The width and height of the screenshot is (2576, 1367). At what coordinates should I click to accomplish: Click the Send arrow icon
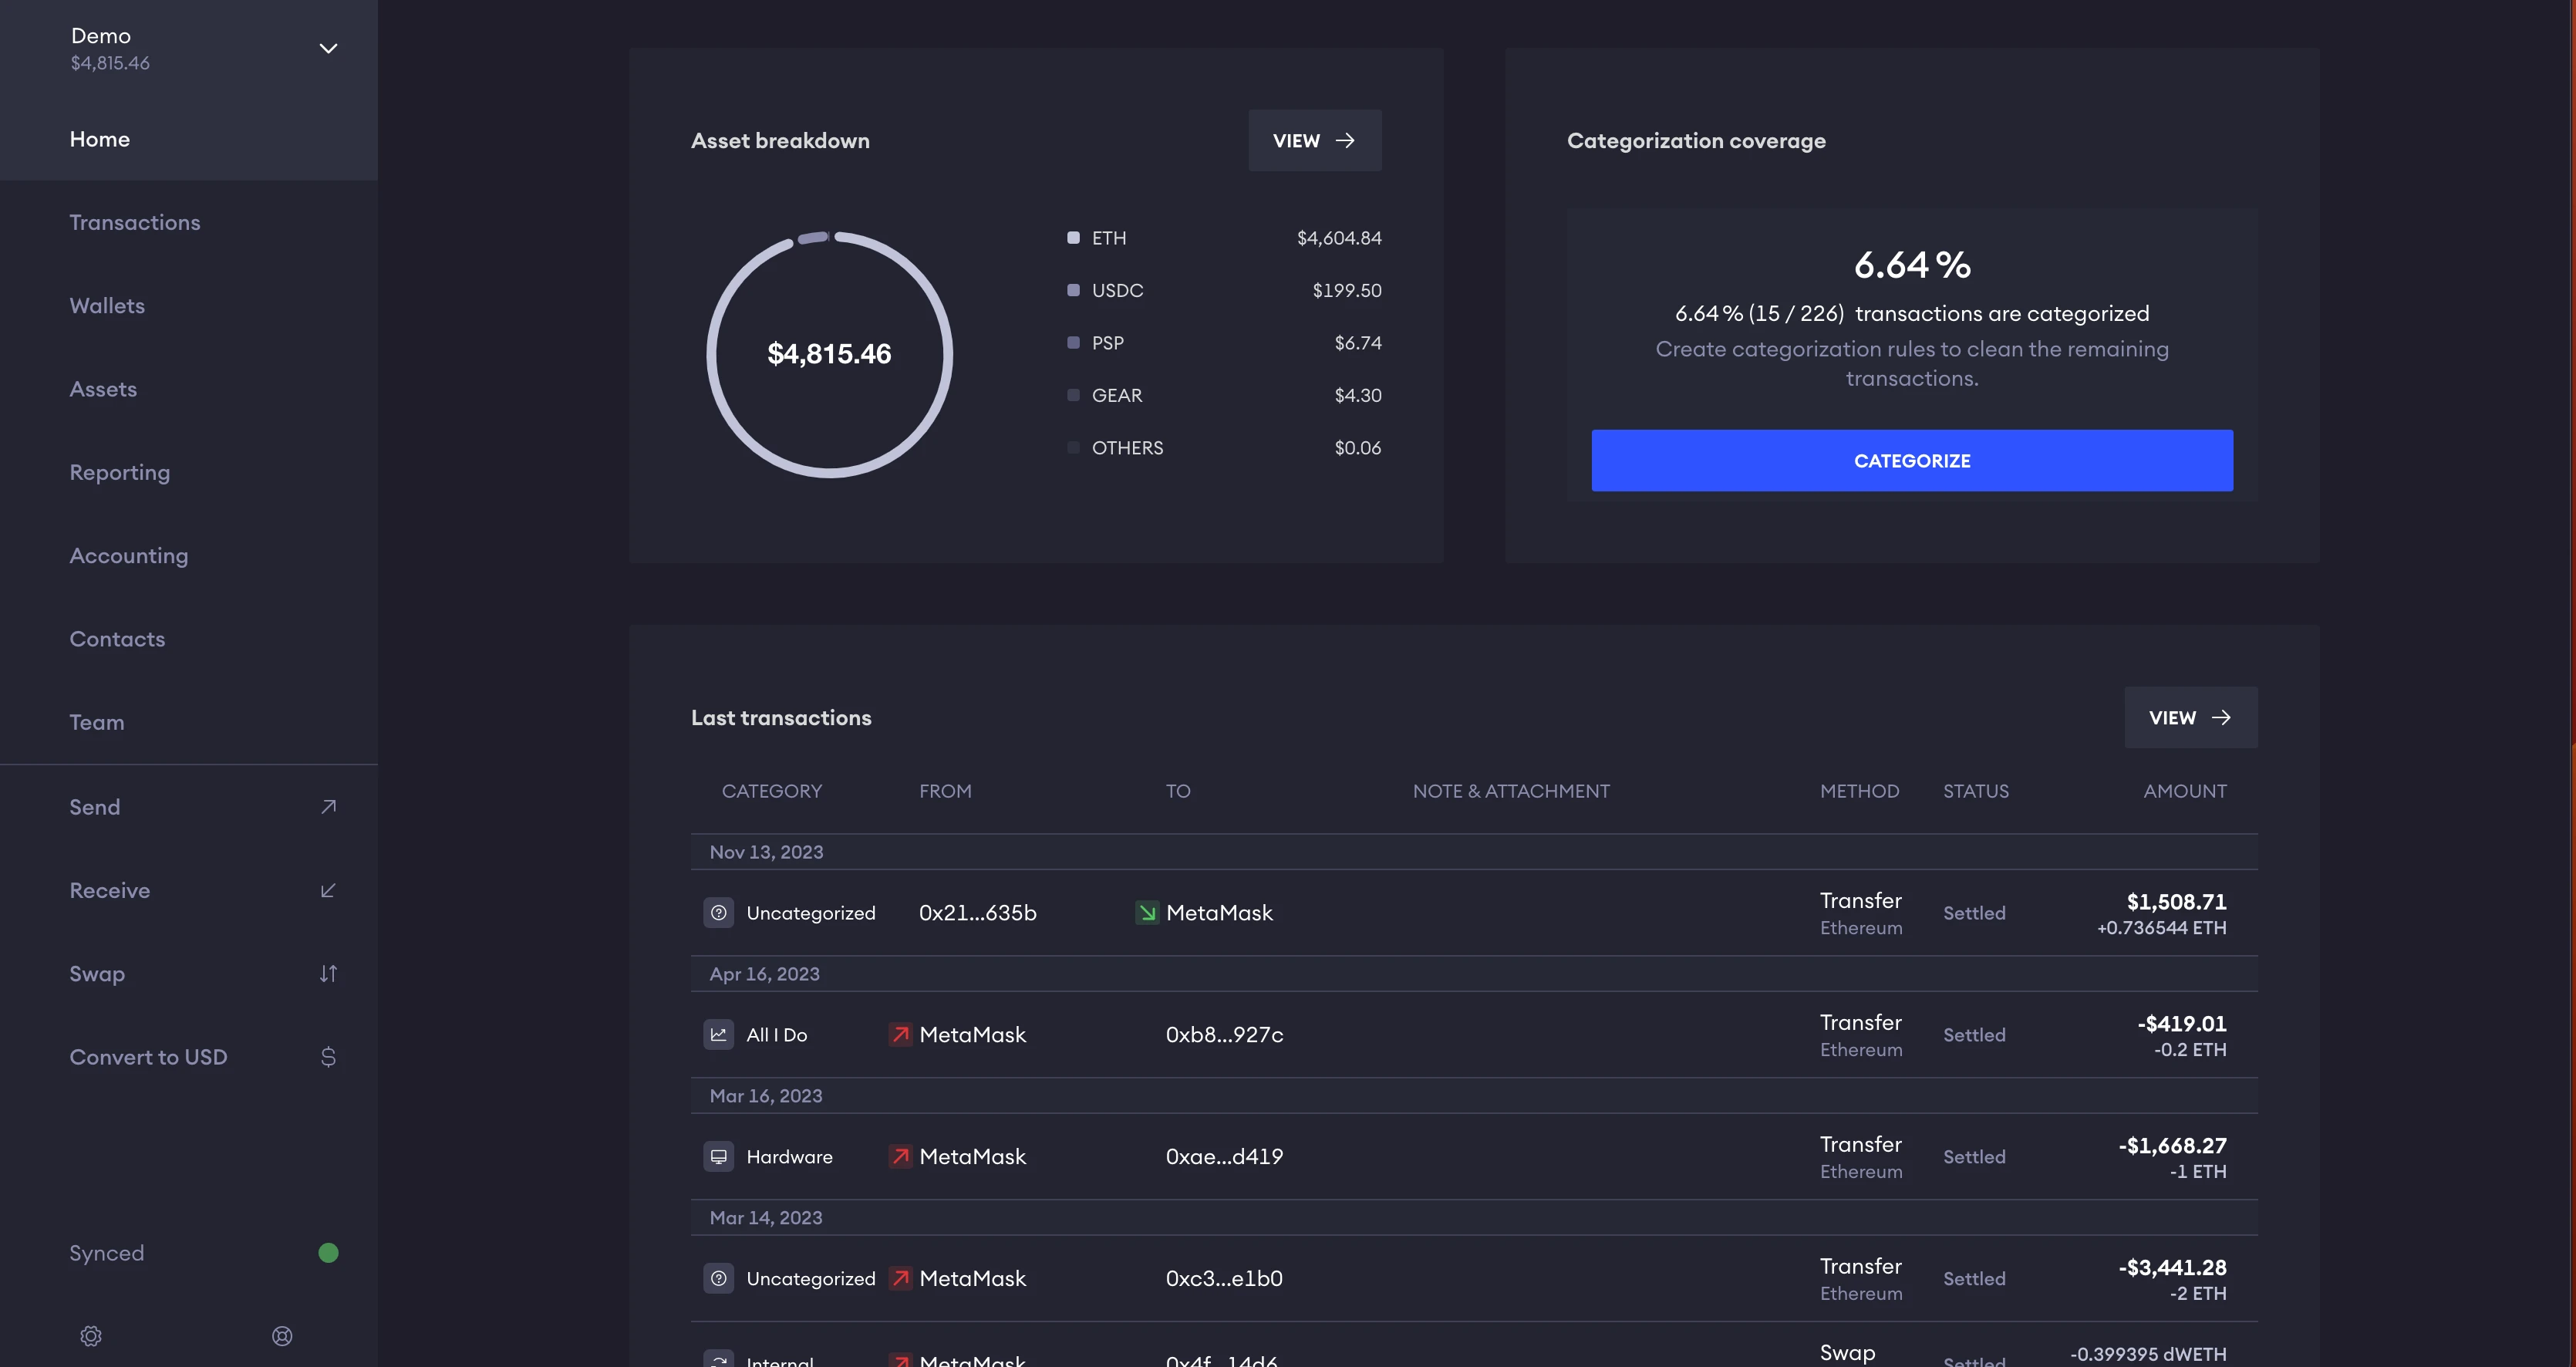[328, 807]
